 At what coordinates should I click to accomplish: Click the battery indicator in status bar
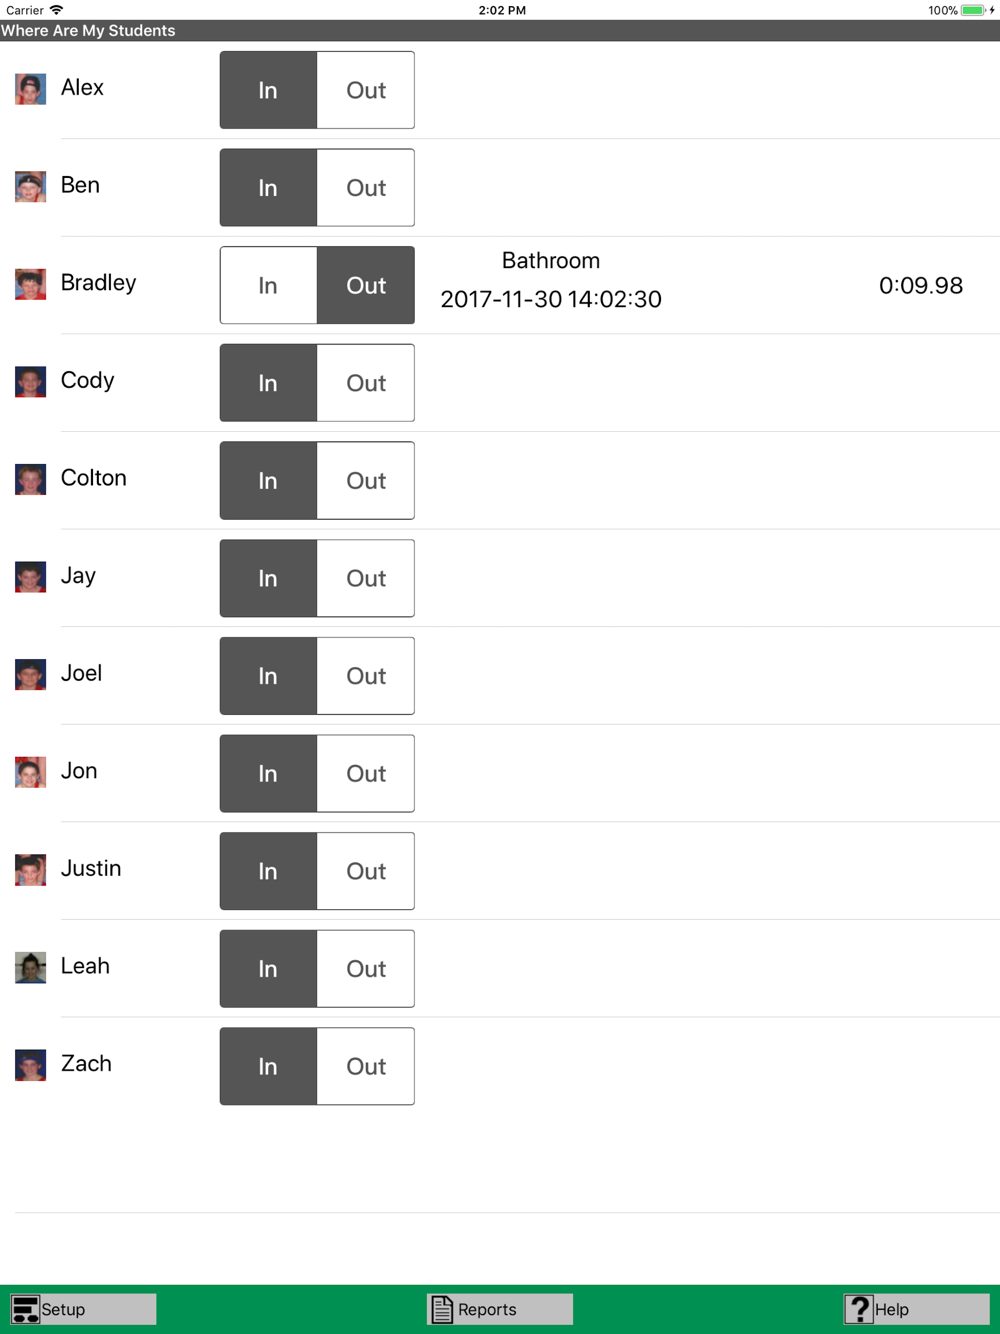973,10
